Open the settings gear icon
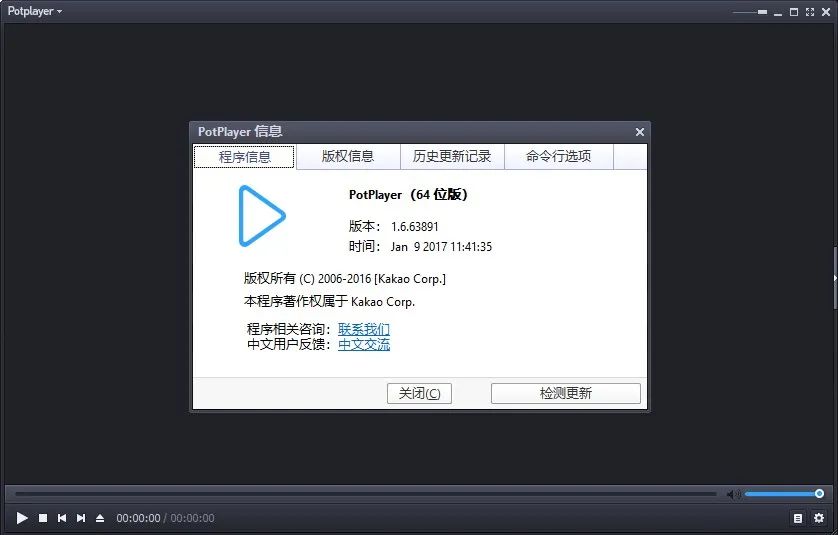Viewport: 838px width, 535px height. (819, 518)
